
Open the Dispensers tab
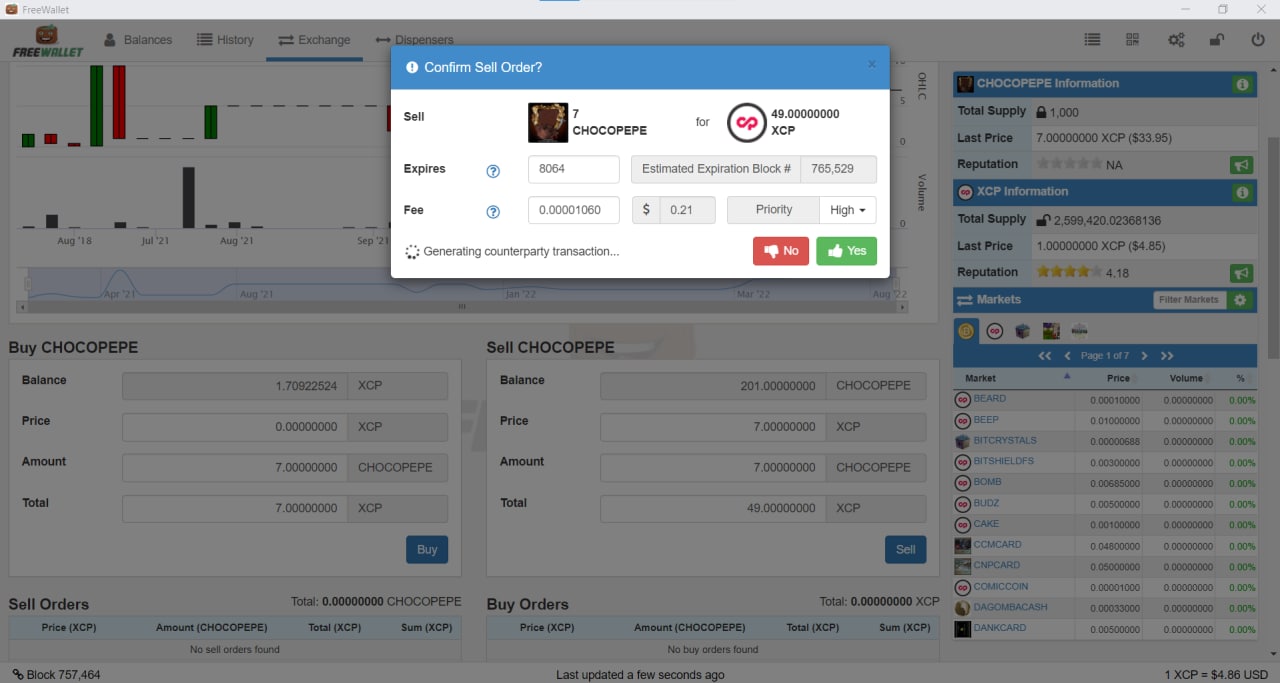tap(414, 40)
